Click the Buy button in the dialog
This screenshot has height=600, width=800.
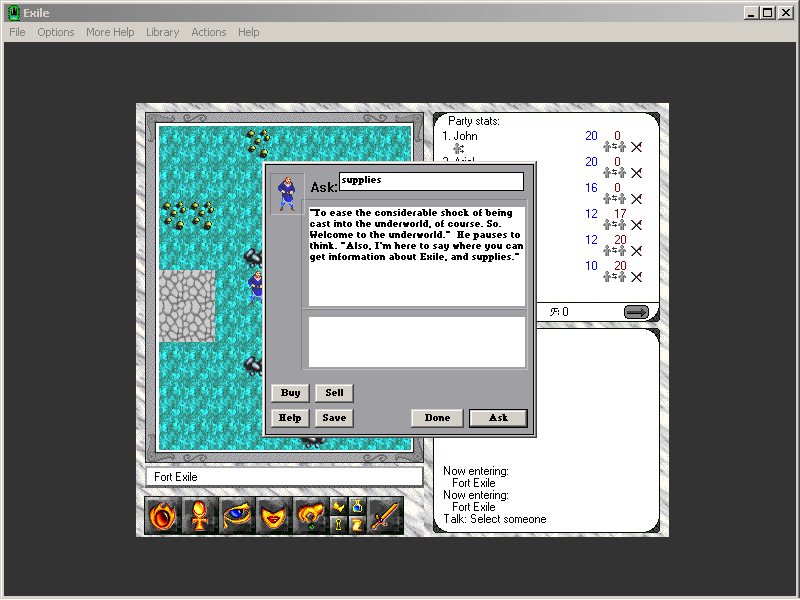[x=290, y=393]
